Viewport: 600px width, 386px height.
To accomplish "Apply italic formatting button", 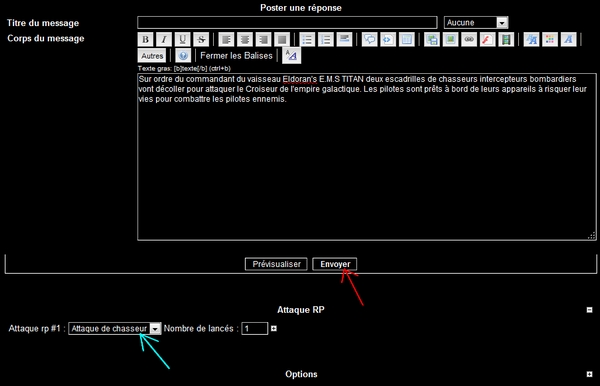I will click(x=164, y=39).
